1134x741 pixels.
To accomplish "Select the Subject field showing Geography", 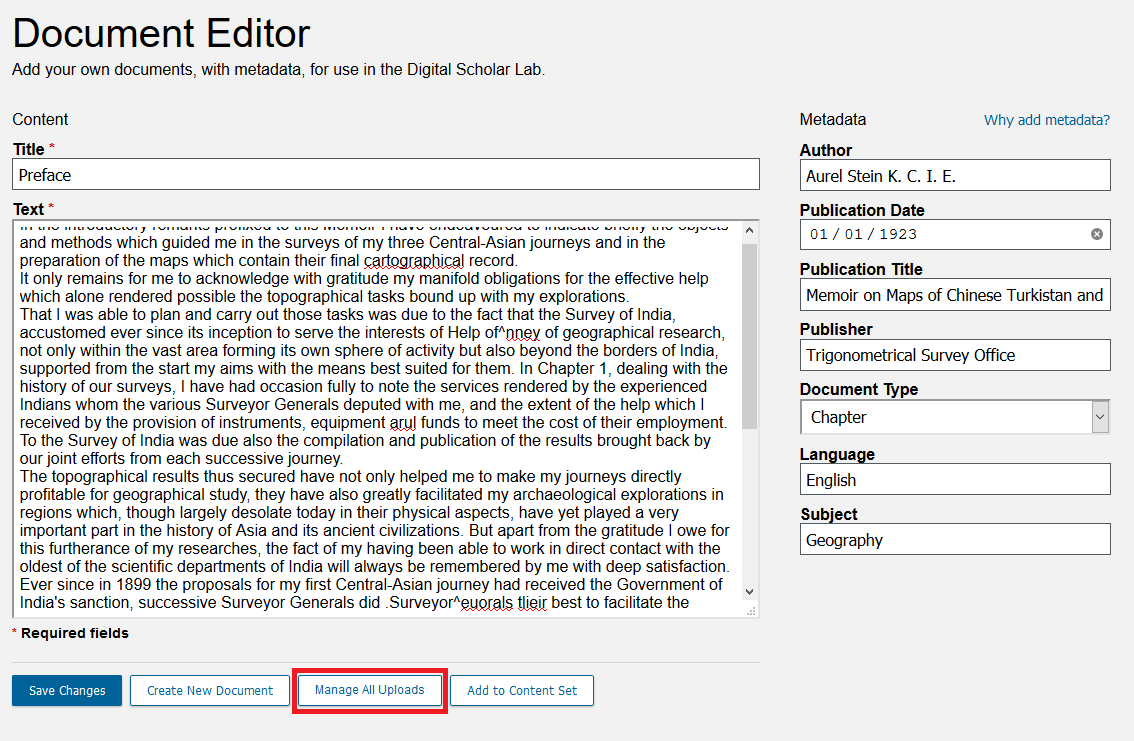I will [954, 538].
